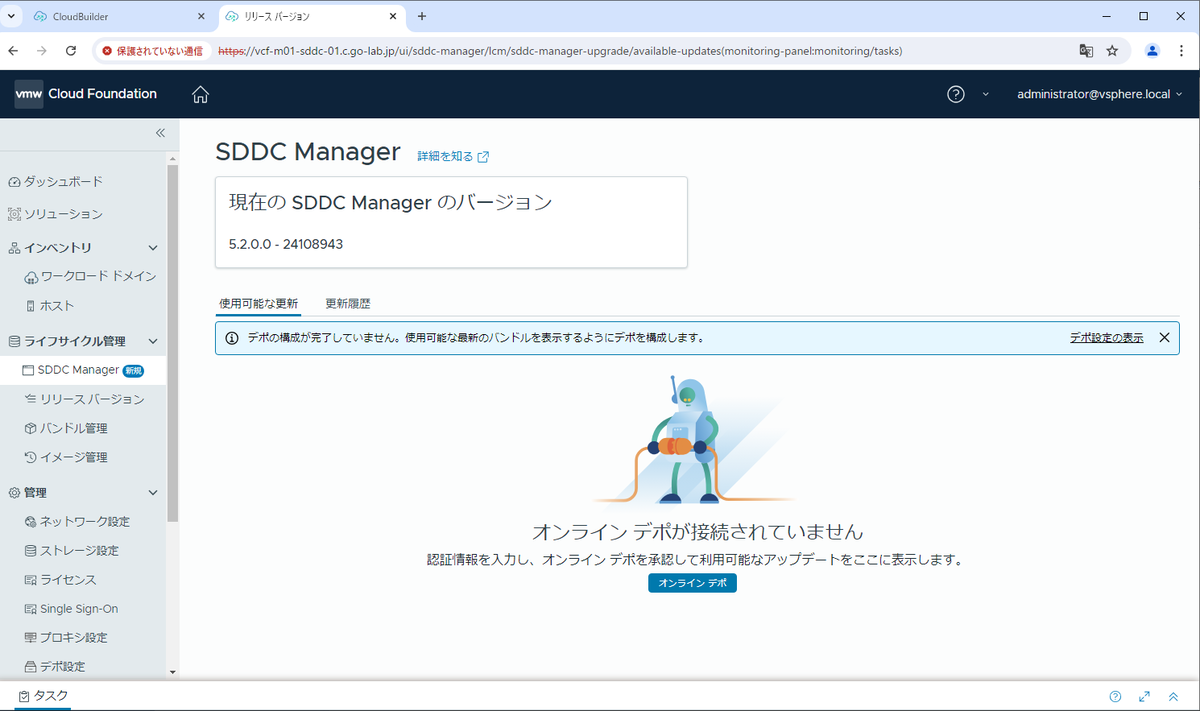The width and height of the screenshot is (1200, 711).
Task: Open ダッシュボード in sidebar
Action: pyautogui.click(x=55, y=181)
